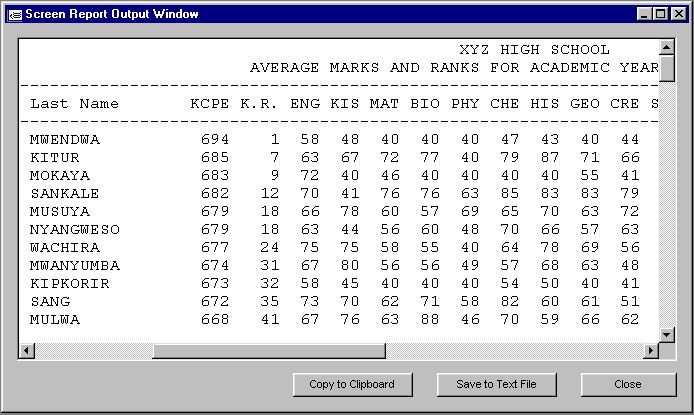Select the MWENDWA row name
The width and height of the screenshot is (694, 415).
coord(65,139)
